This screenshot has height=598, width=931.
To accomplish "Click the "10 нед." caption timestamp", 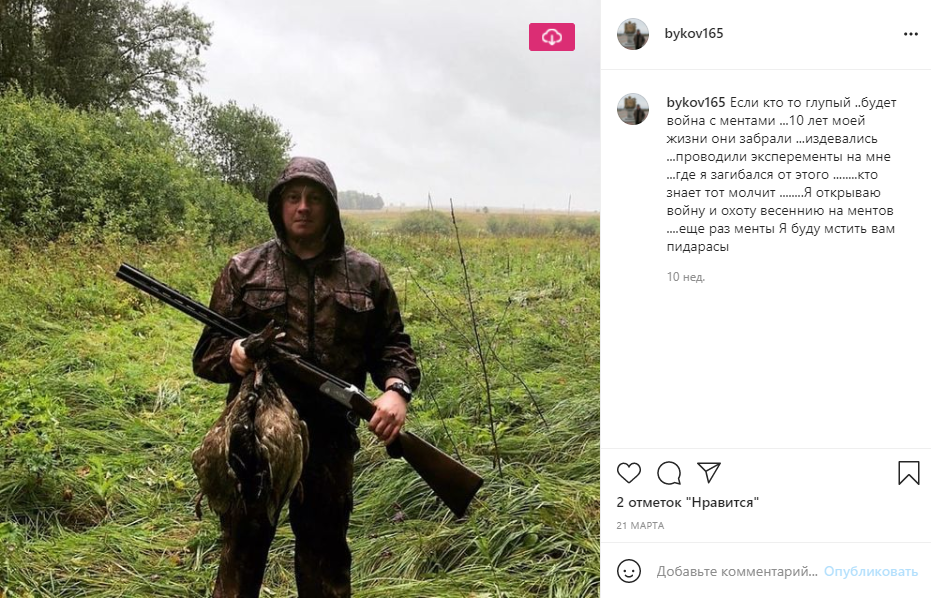I will tap(686, 277).
